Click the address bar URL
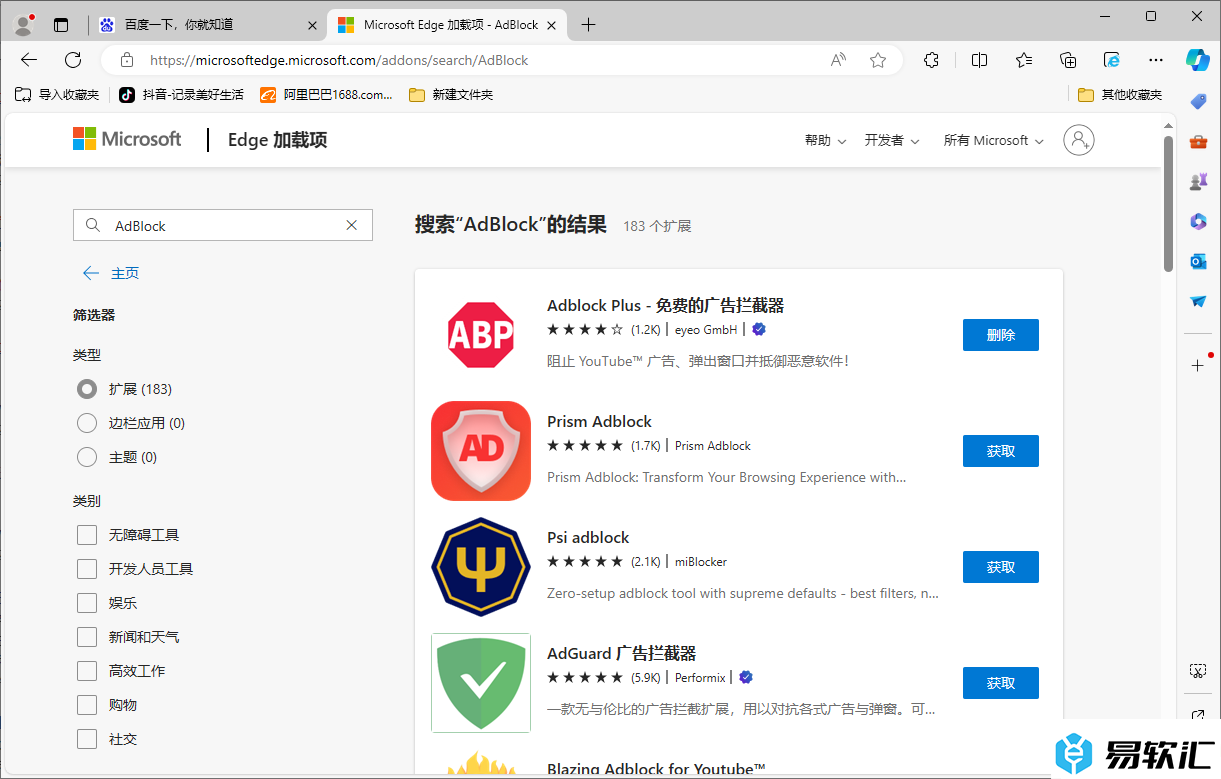Image resolution: width=1221 pixels, height=779 pixels. (x=339, y=60)
